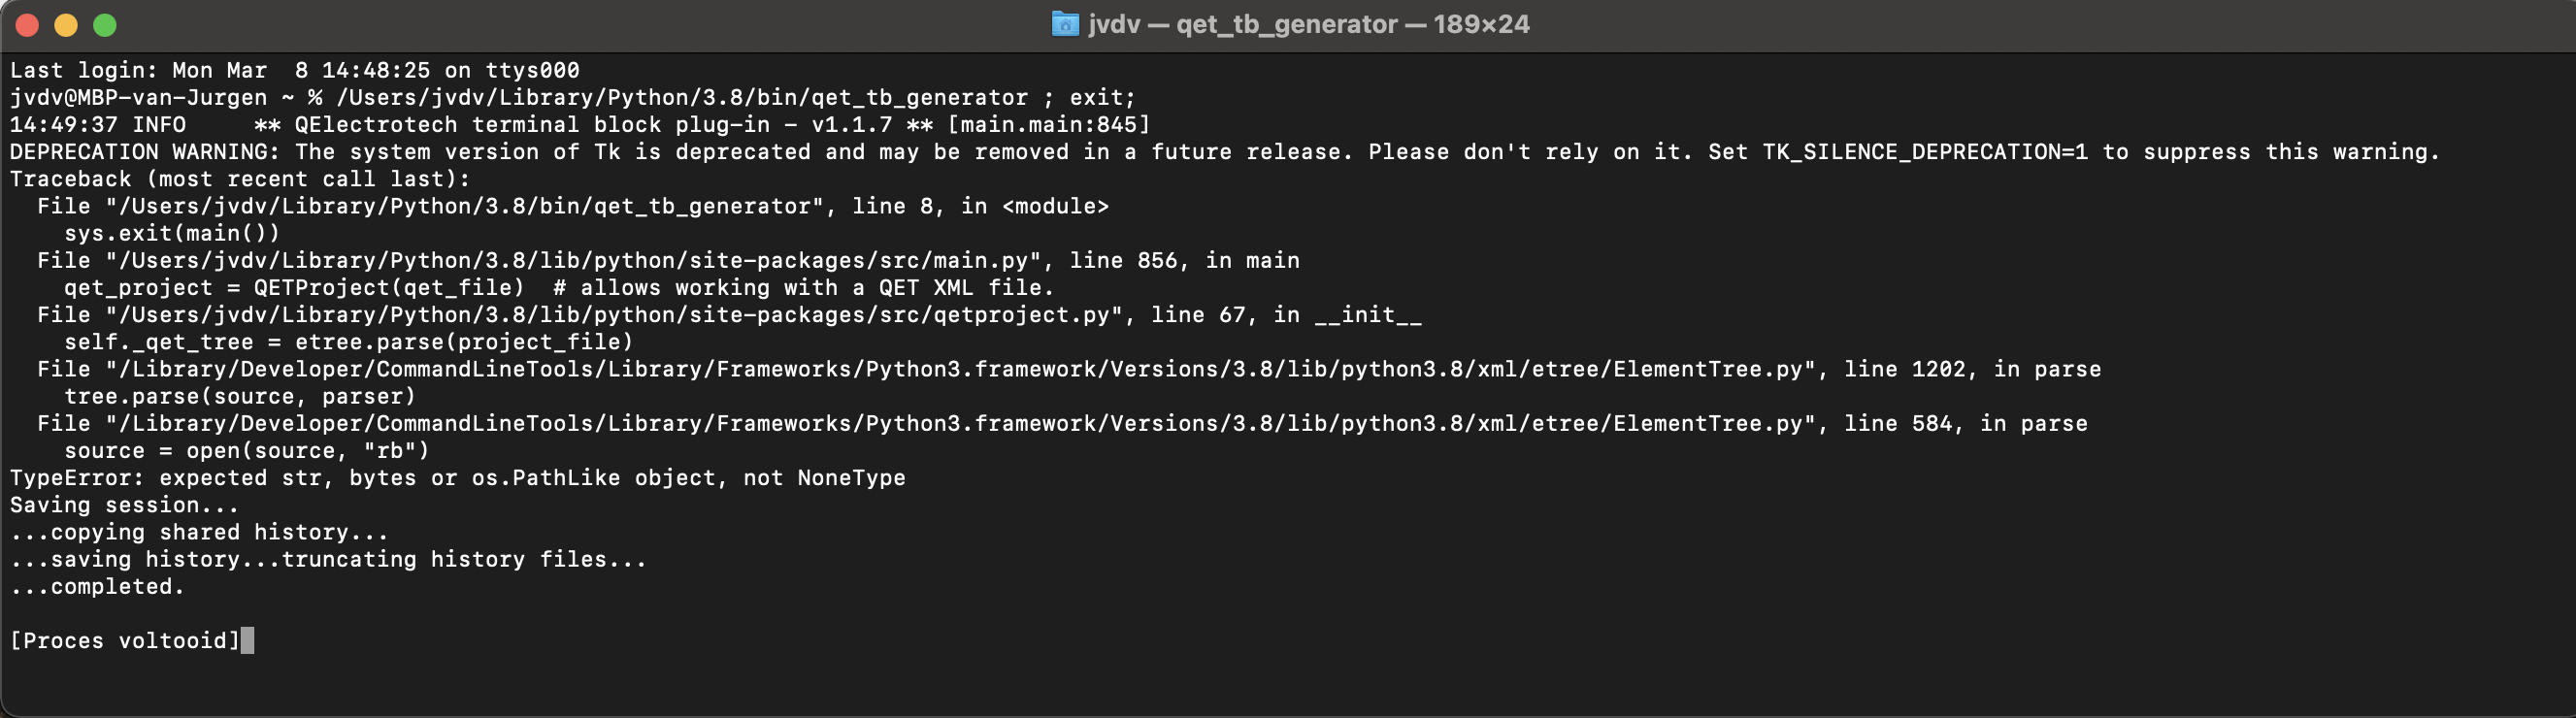Click the "Last login" line

tap(294, 71)
